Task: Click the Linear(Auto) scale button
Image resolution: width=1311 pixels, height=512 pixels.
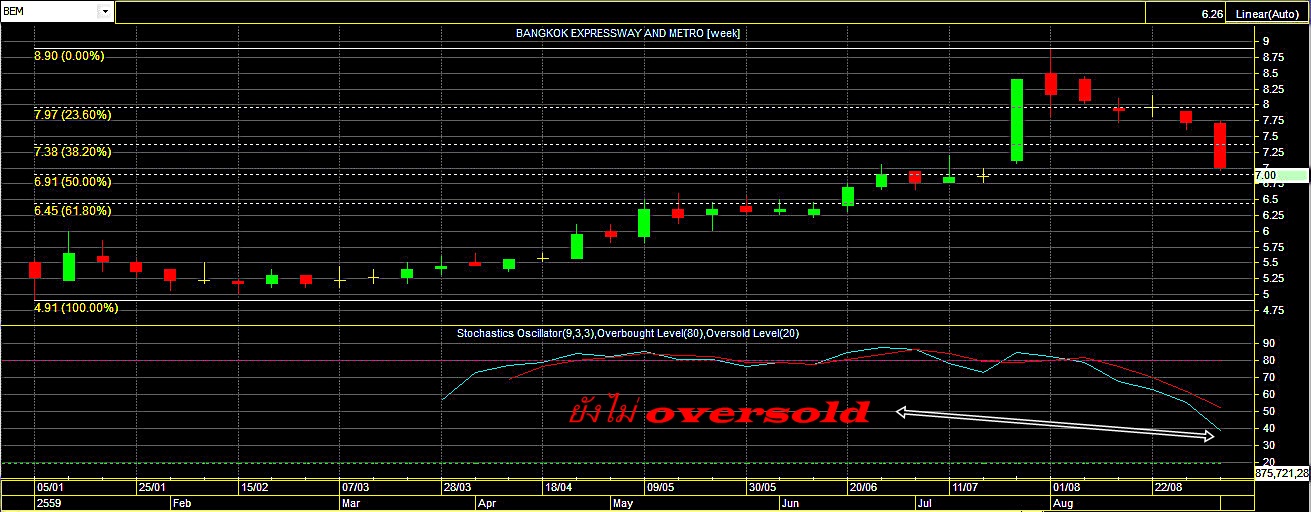Action: point(1268,14)
